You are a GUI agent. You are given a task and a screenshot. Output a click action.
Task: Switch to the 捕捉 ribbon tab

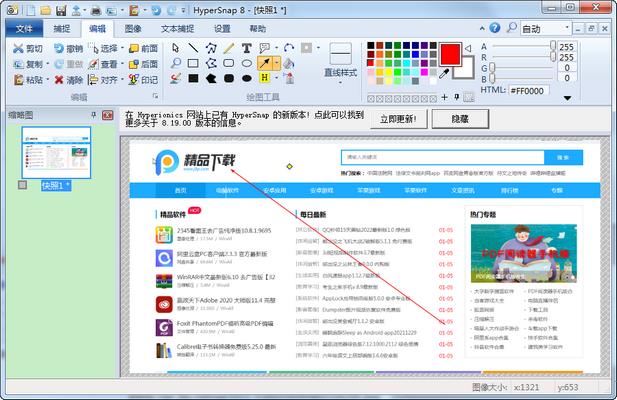tap(60, 29)
